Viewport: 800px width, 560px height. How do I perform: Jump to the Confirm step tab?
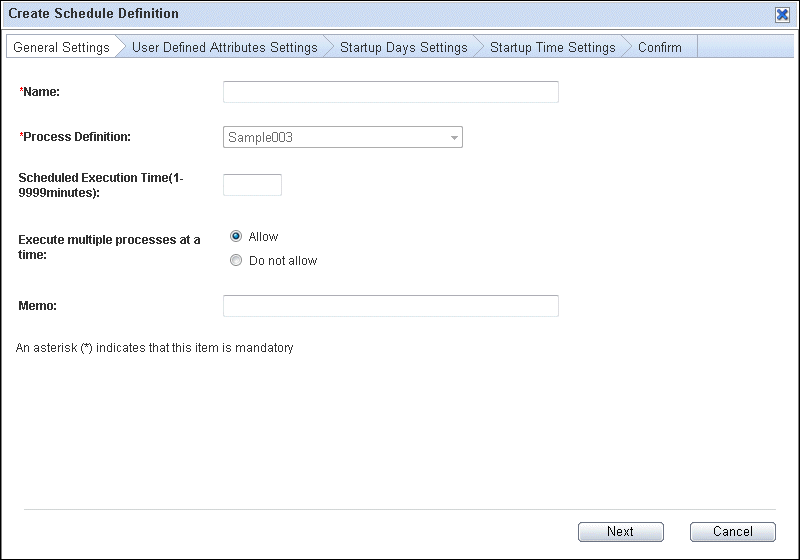click(x=660, y=47)
